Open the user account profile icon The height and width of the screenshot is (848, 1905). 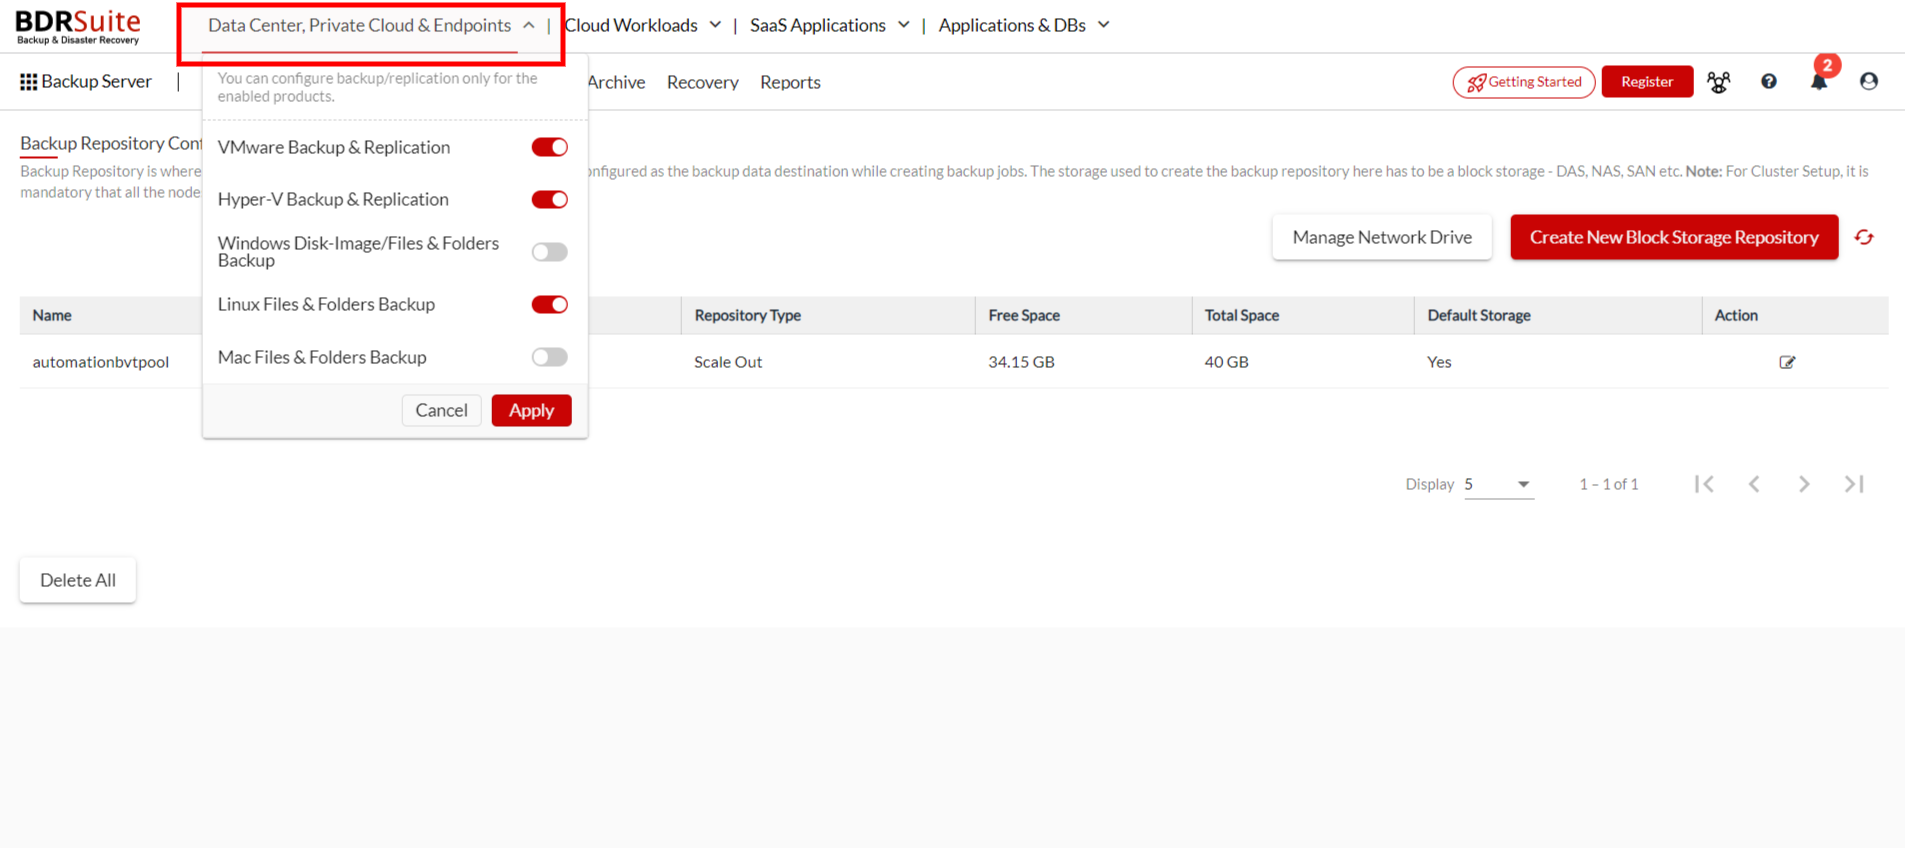point(1868,82)
